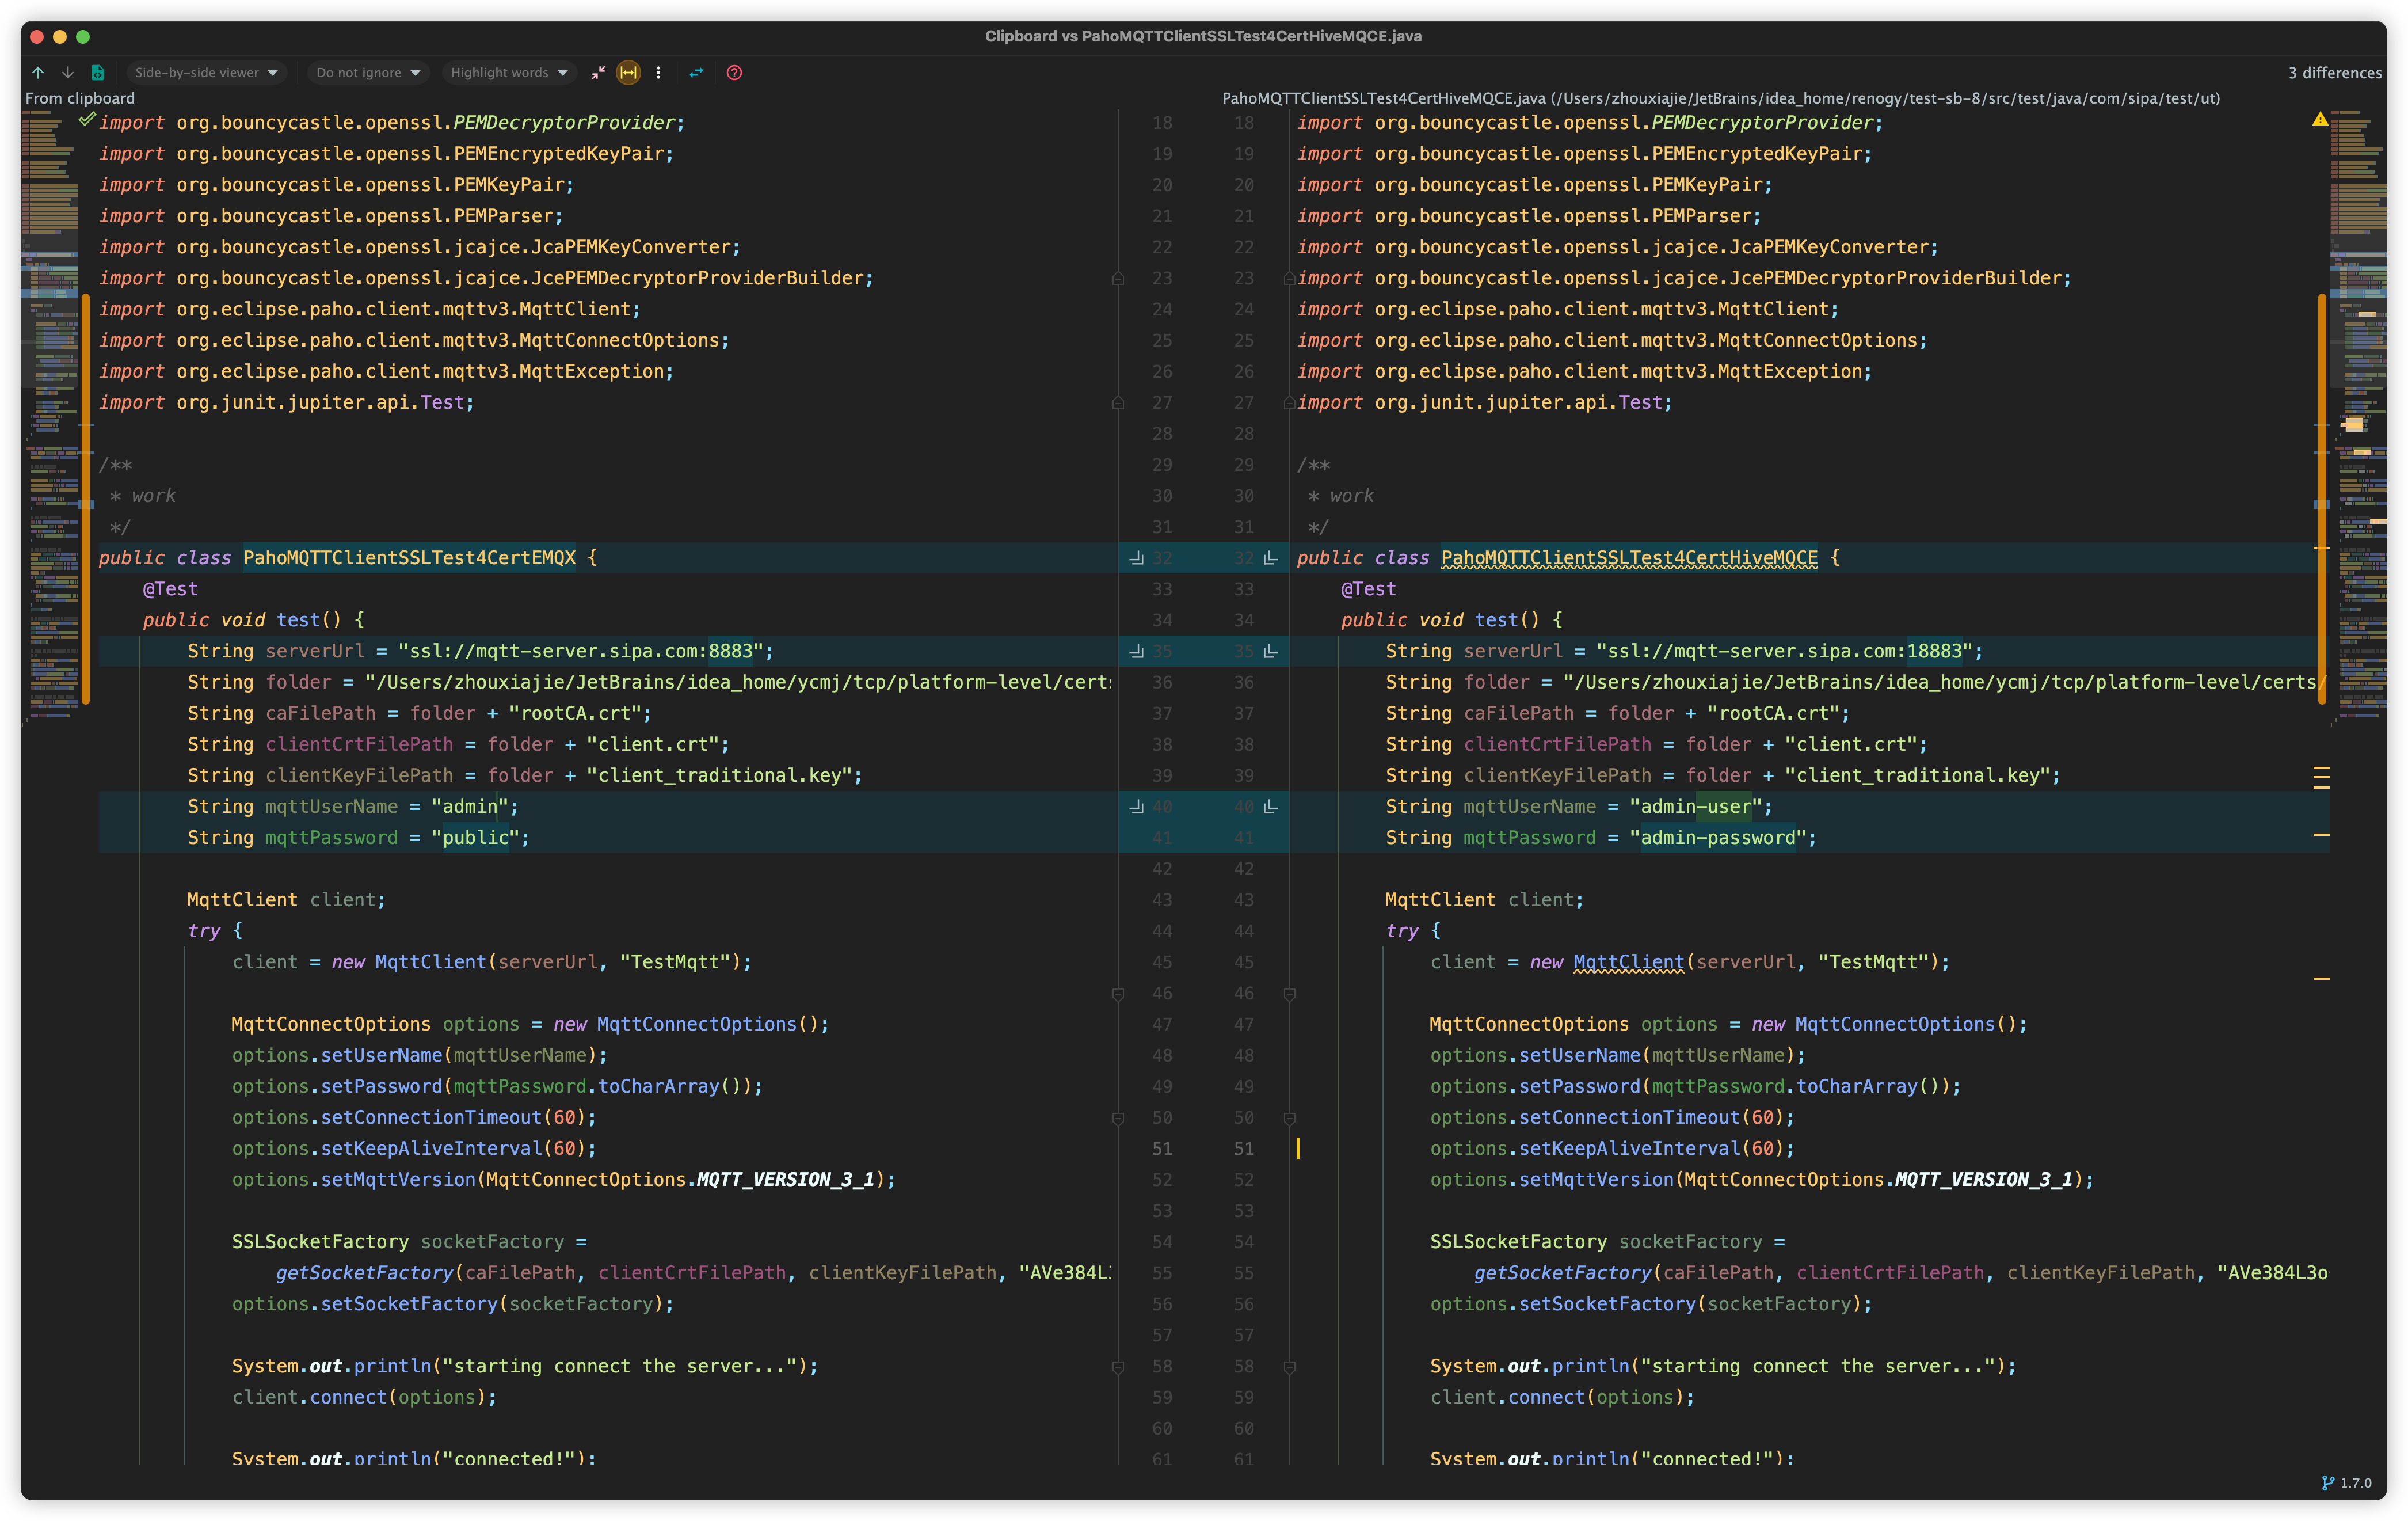The height and width of the screenshot is (1521, 2408).
Task: Click the yellow warning inspection icon
Action: coord(2320,119)
